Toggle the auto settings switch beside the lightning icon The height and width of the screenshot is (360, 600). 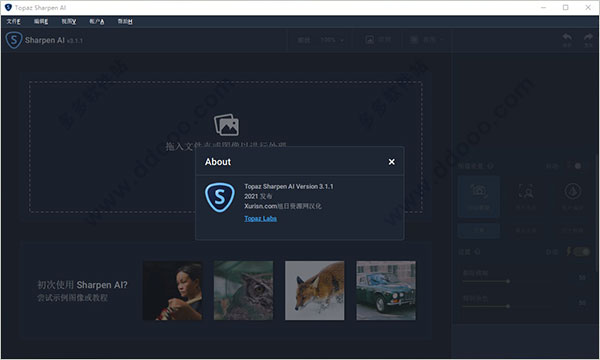pyautogui.click(x=582, y=251)
